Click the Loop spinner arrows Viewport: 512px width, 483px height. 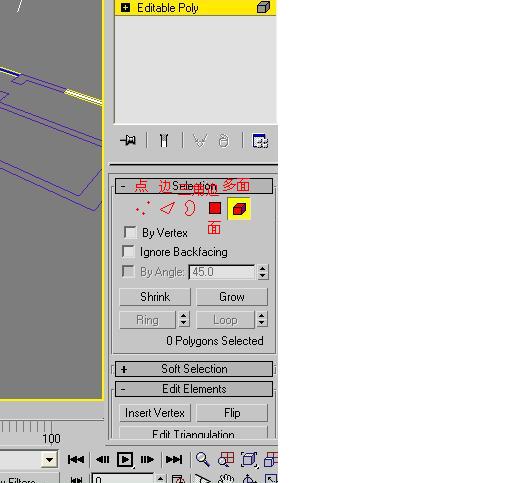[262, 319]
